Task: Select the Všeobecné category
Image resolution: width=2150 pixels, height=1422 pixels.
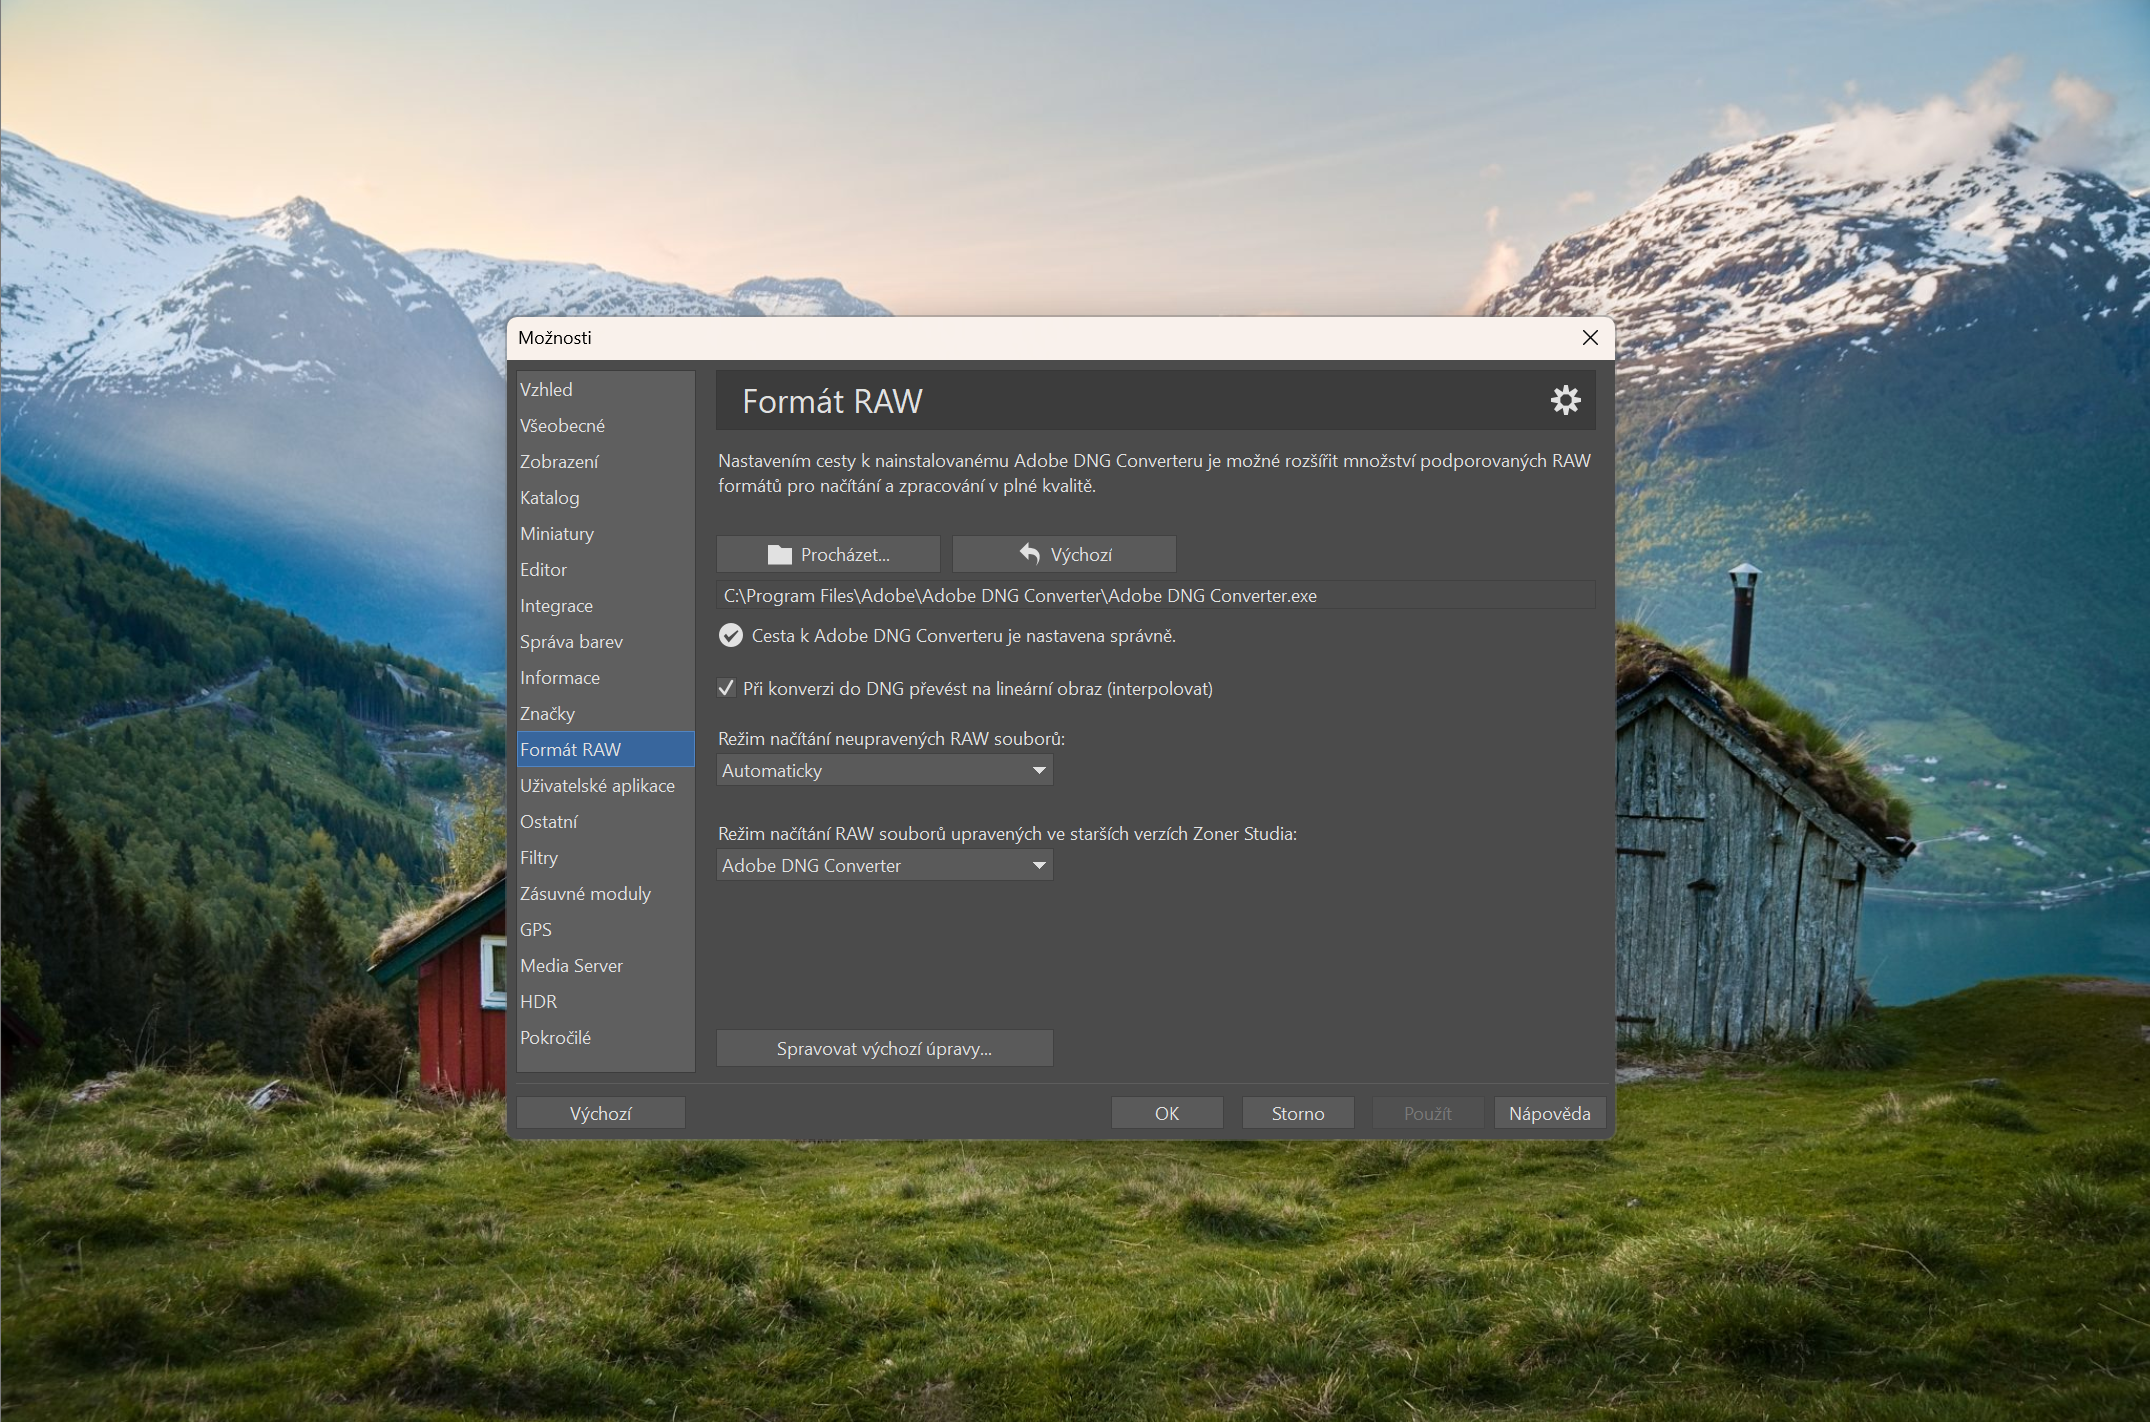Action: click(x=605, y=425)
